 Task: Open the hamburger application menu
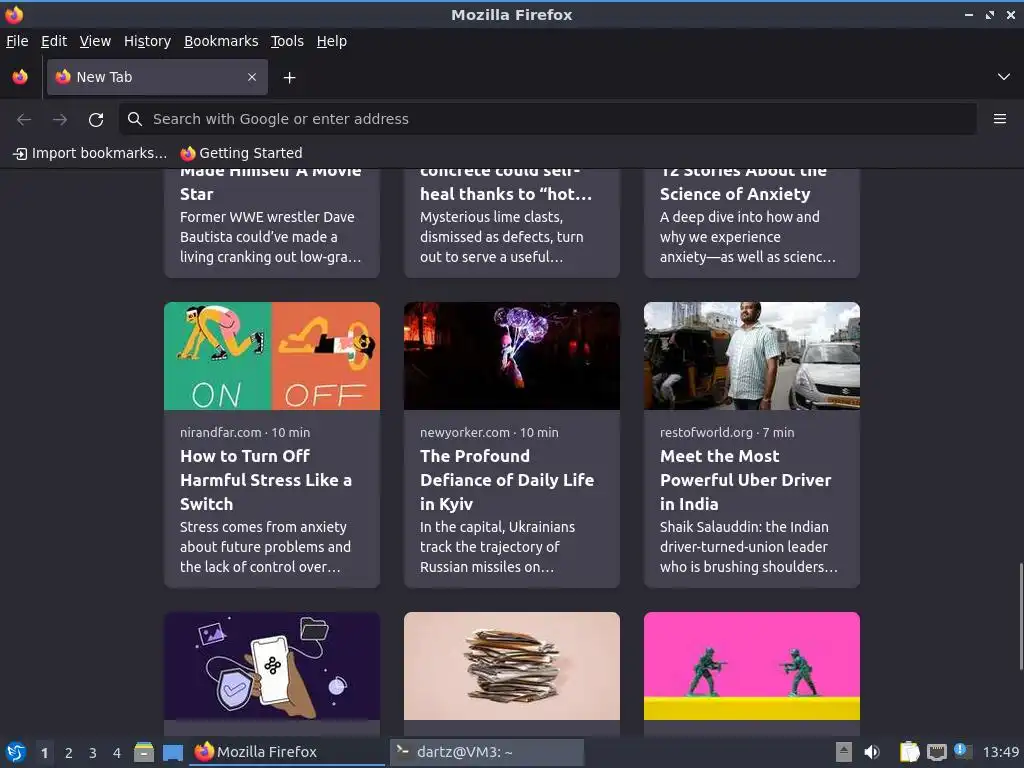click(1000, 119)
